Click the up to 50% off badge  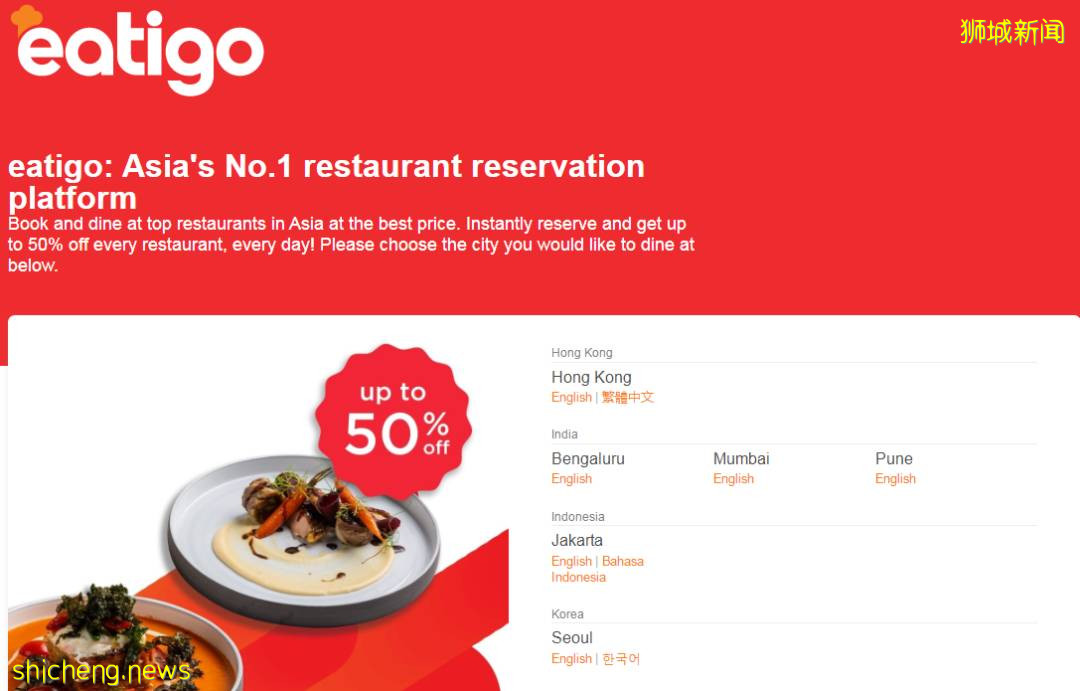(393, 421)
